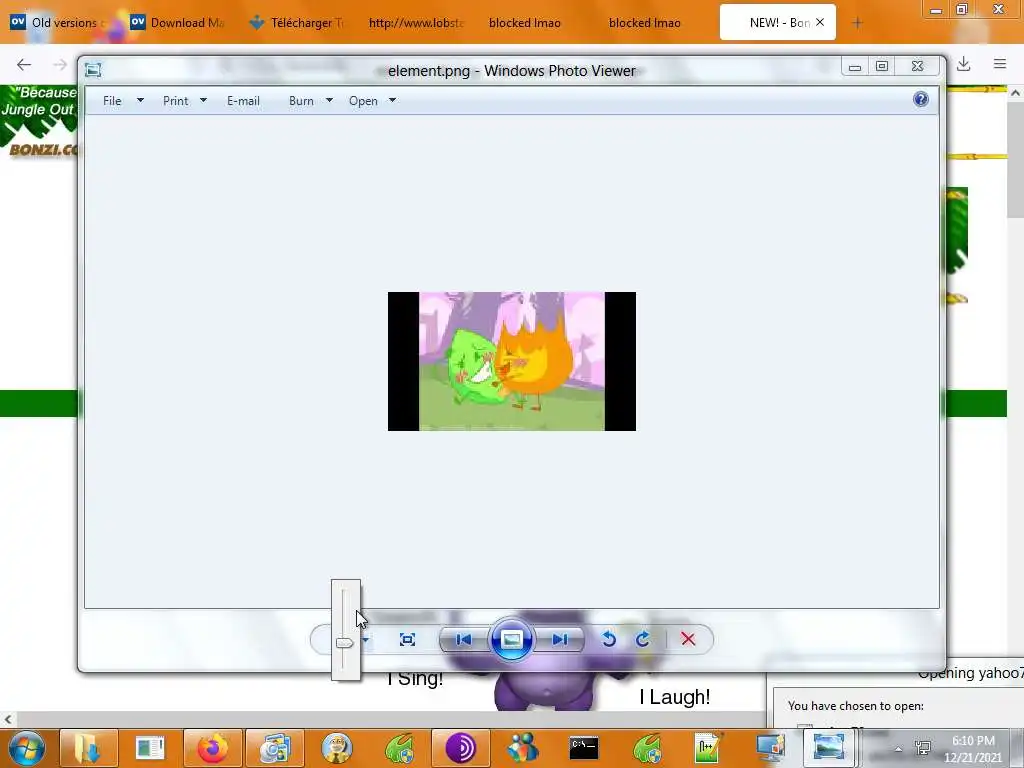
Task: Go to the next picture
Action: (x=560, y=639)
